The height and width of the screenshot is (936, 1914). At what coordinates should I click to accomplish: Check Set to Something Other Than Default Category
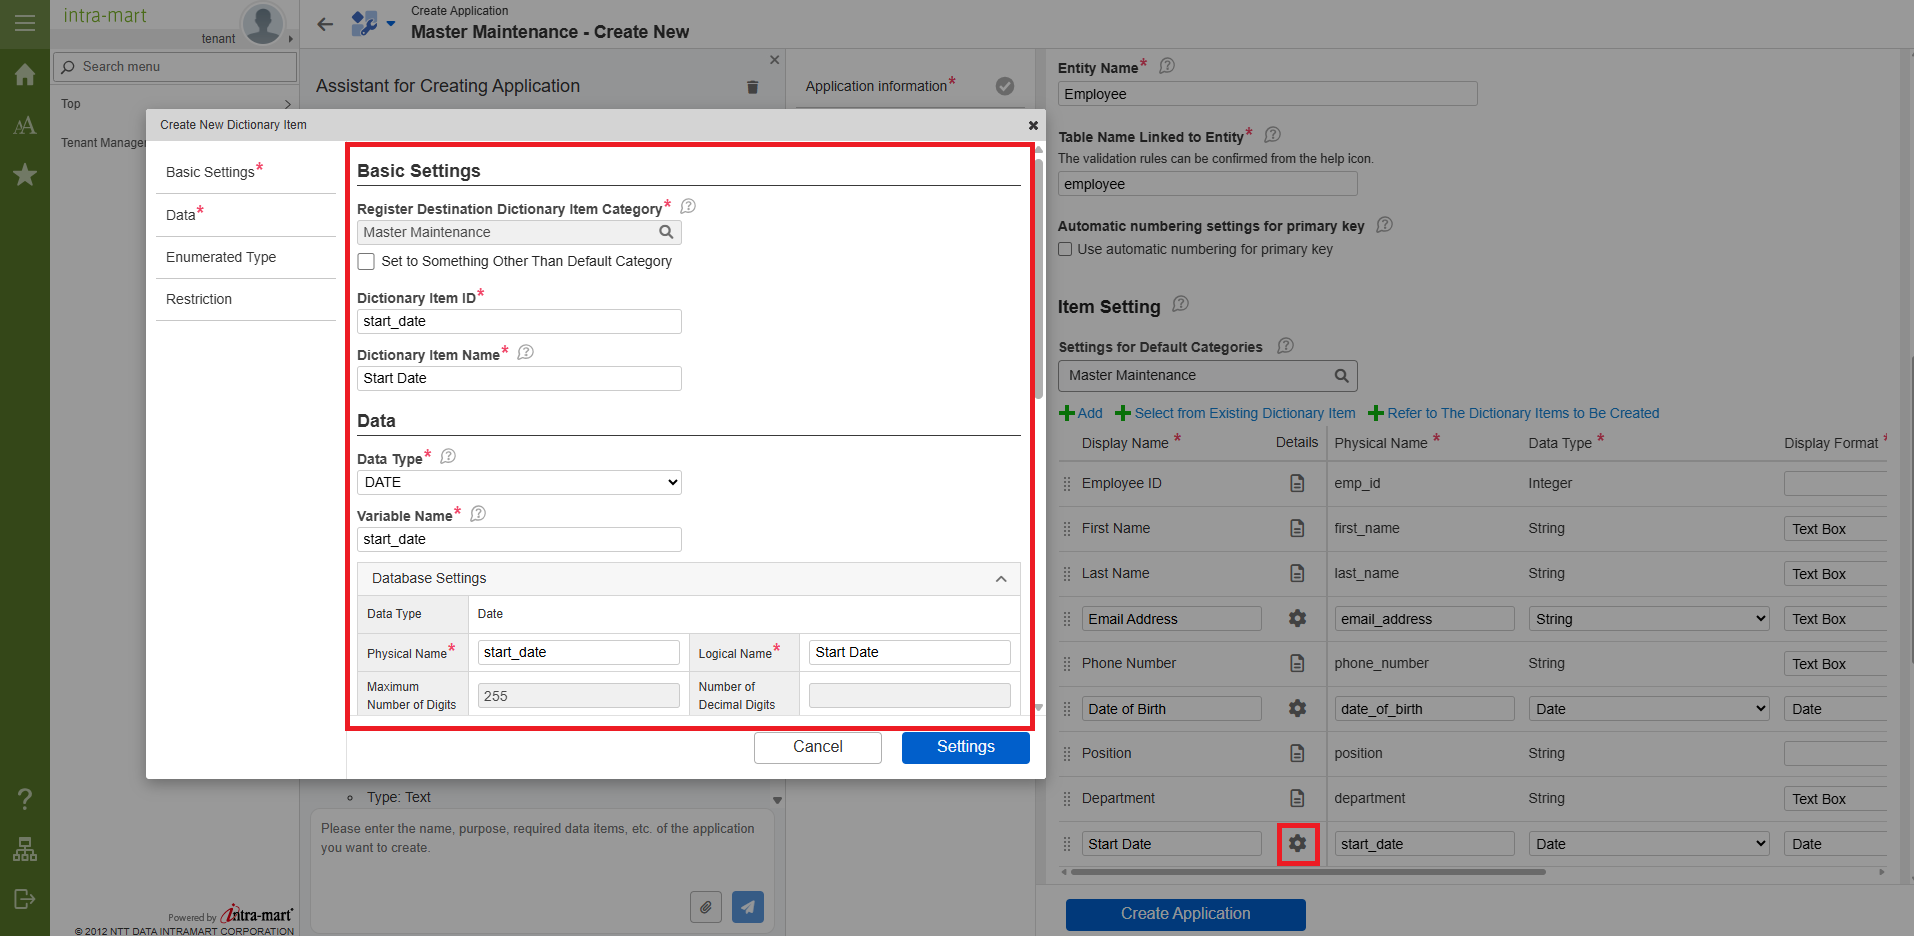pyautogui.click(x=367, y=262)
